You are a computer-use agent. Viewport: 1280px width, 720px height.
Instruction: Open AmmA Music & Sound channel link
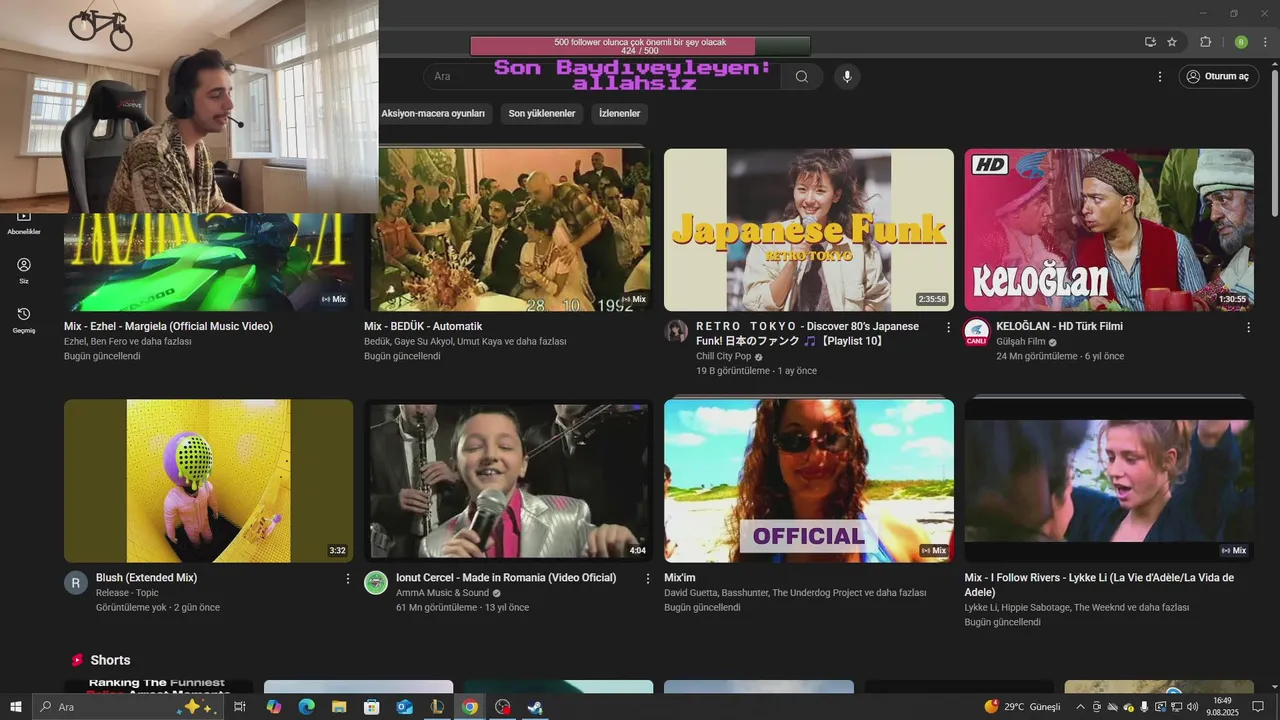442,593
